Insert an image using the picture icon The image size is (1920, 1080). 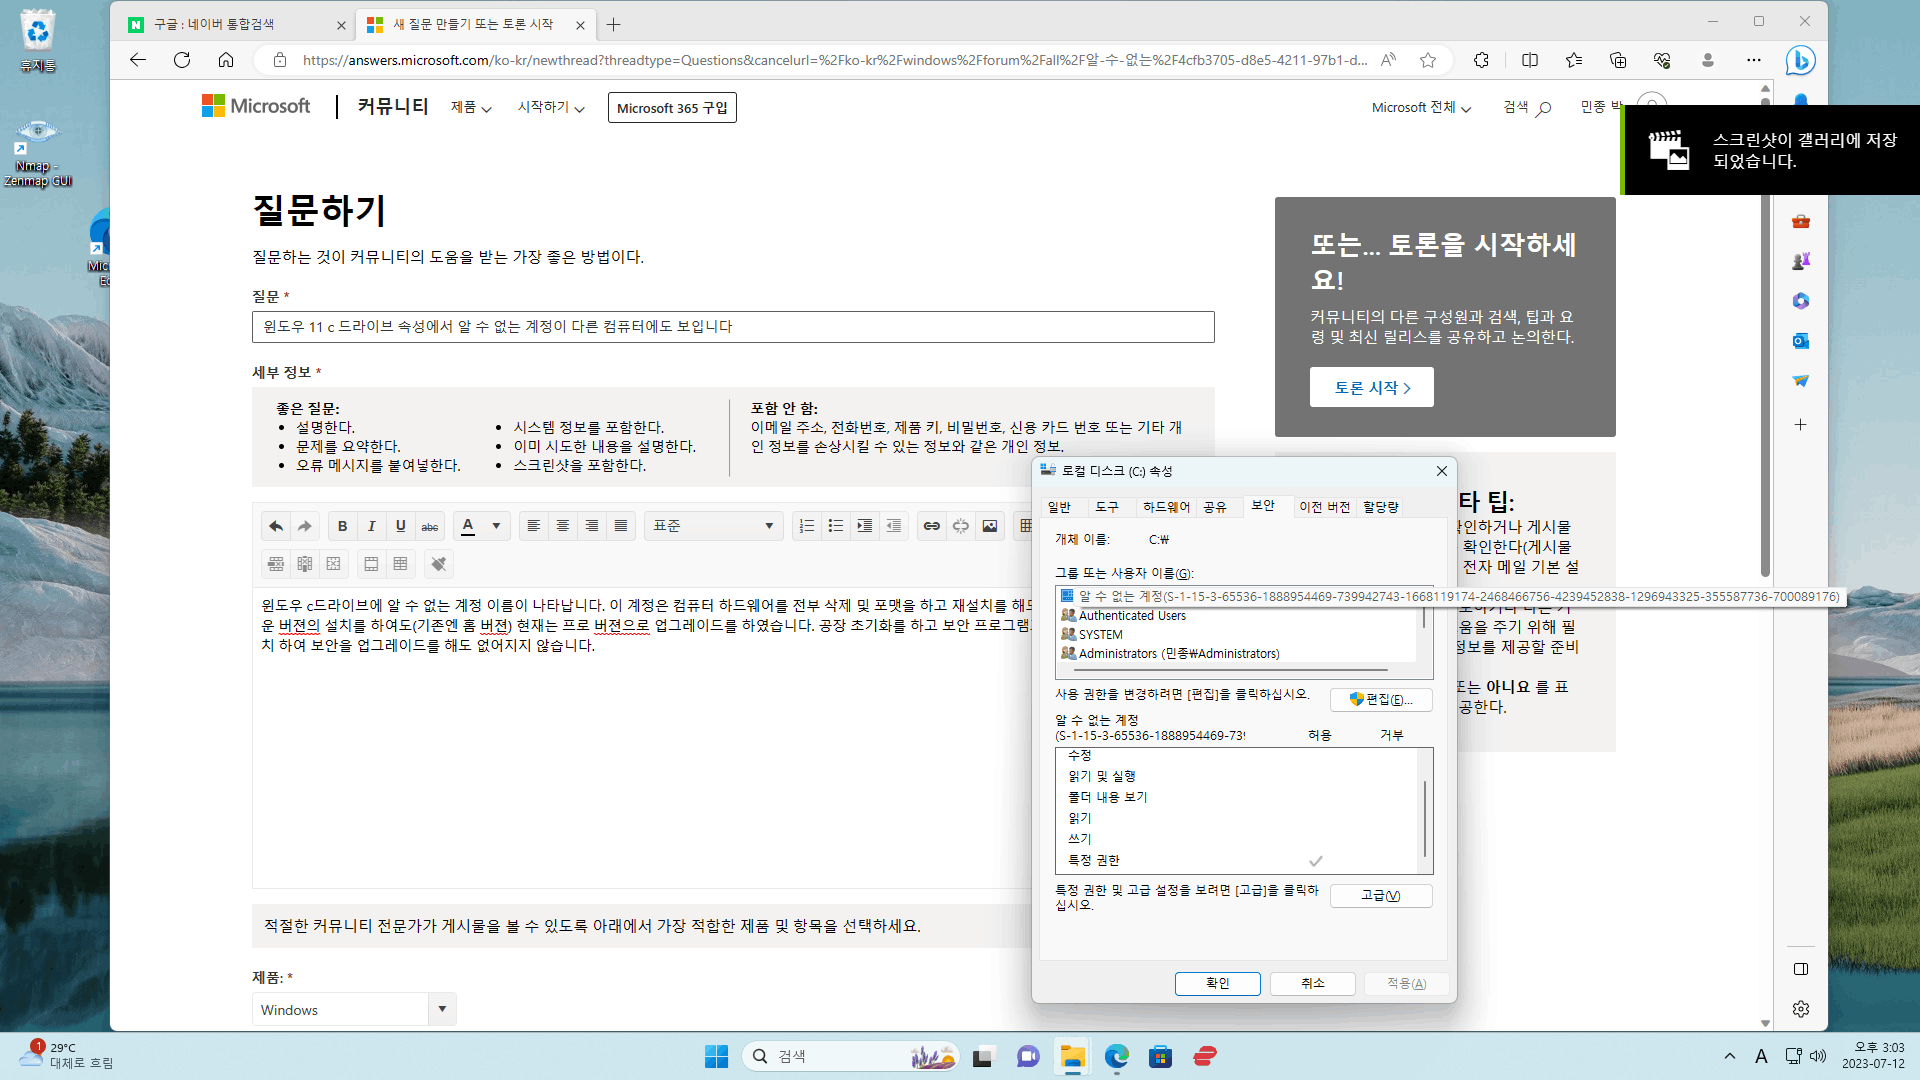point(989,526)
